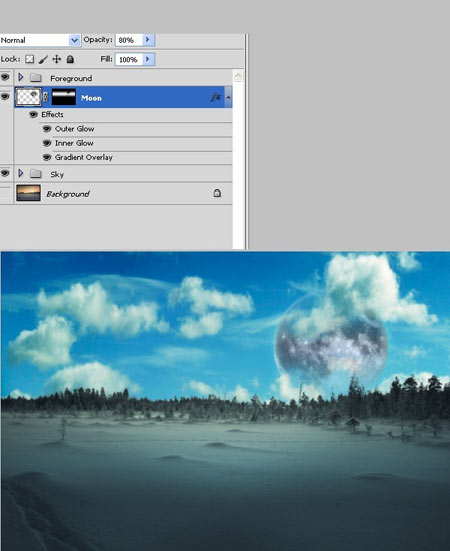This screenshot has width=450, height=551.
Task: Hide the Outer Glow effect
Action: 47,129
